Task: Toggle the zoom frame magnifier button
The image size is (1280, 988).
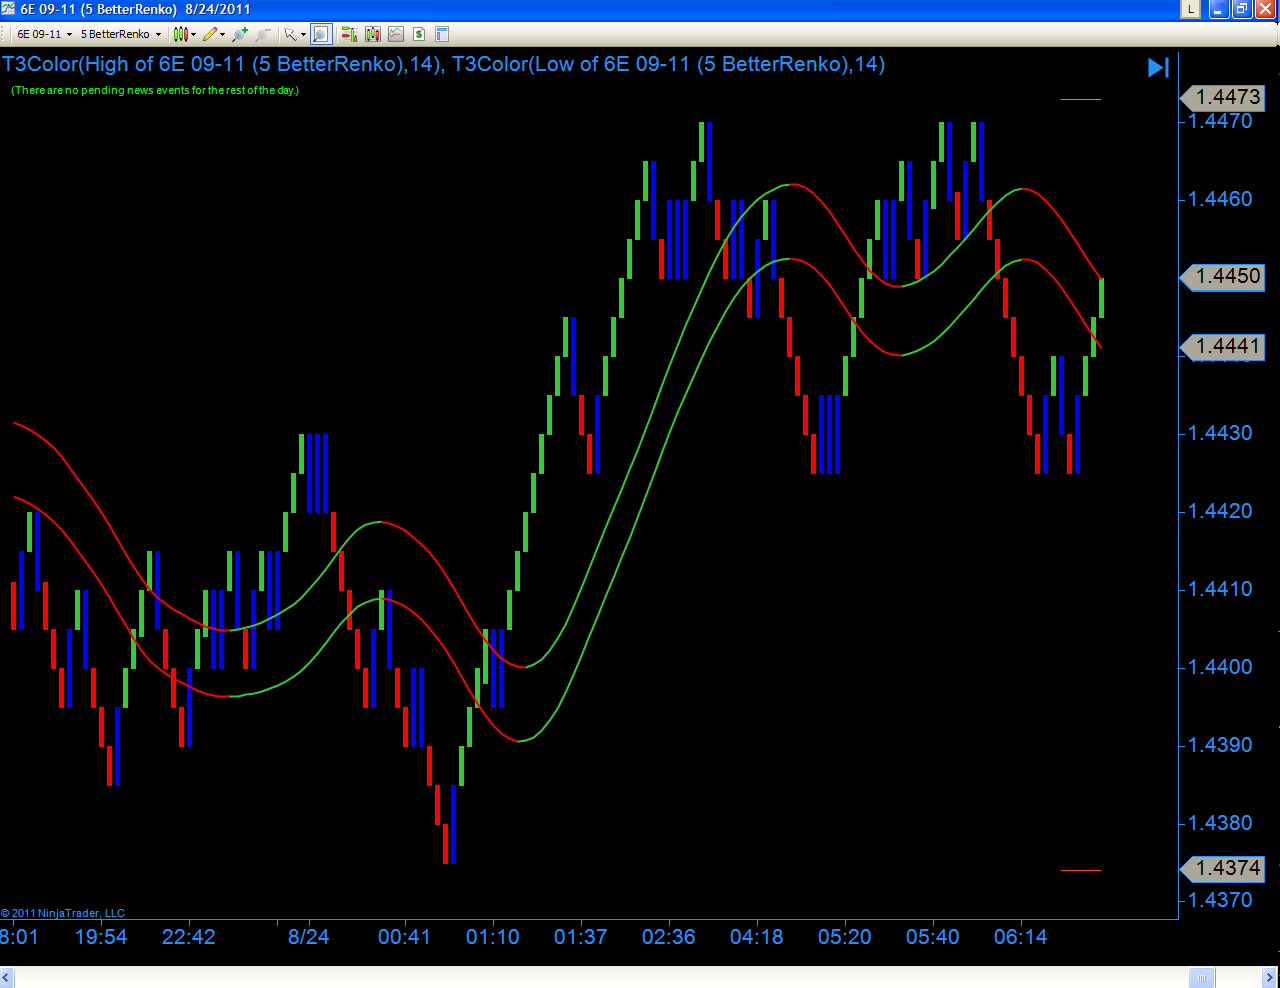Action: click(x=320, y=34)
